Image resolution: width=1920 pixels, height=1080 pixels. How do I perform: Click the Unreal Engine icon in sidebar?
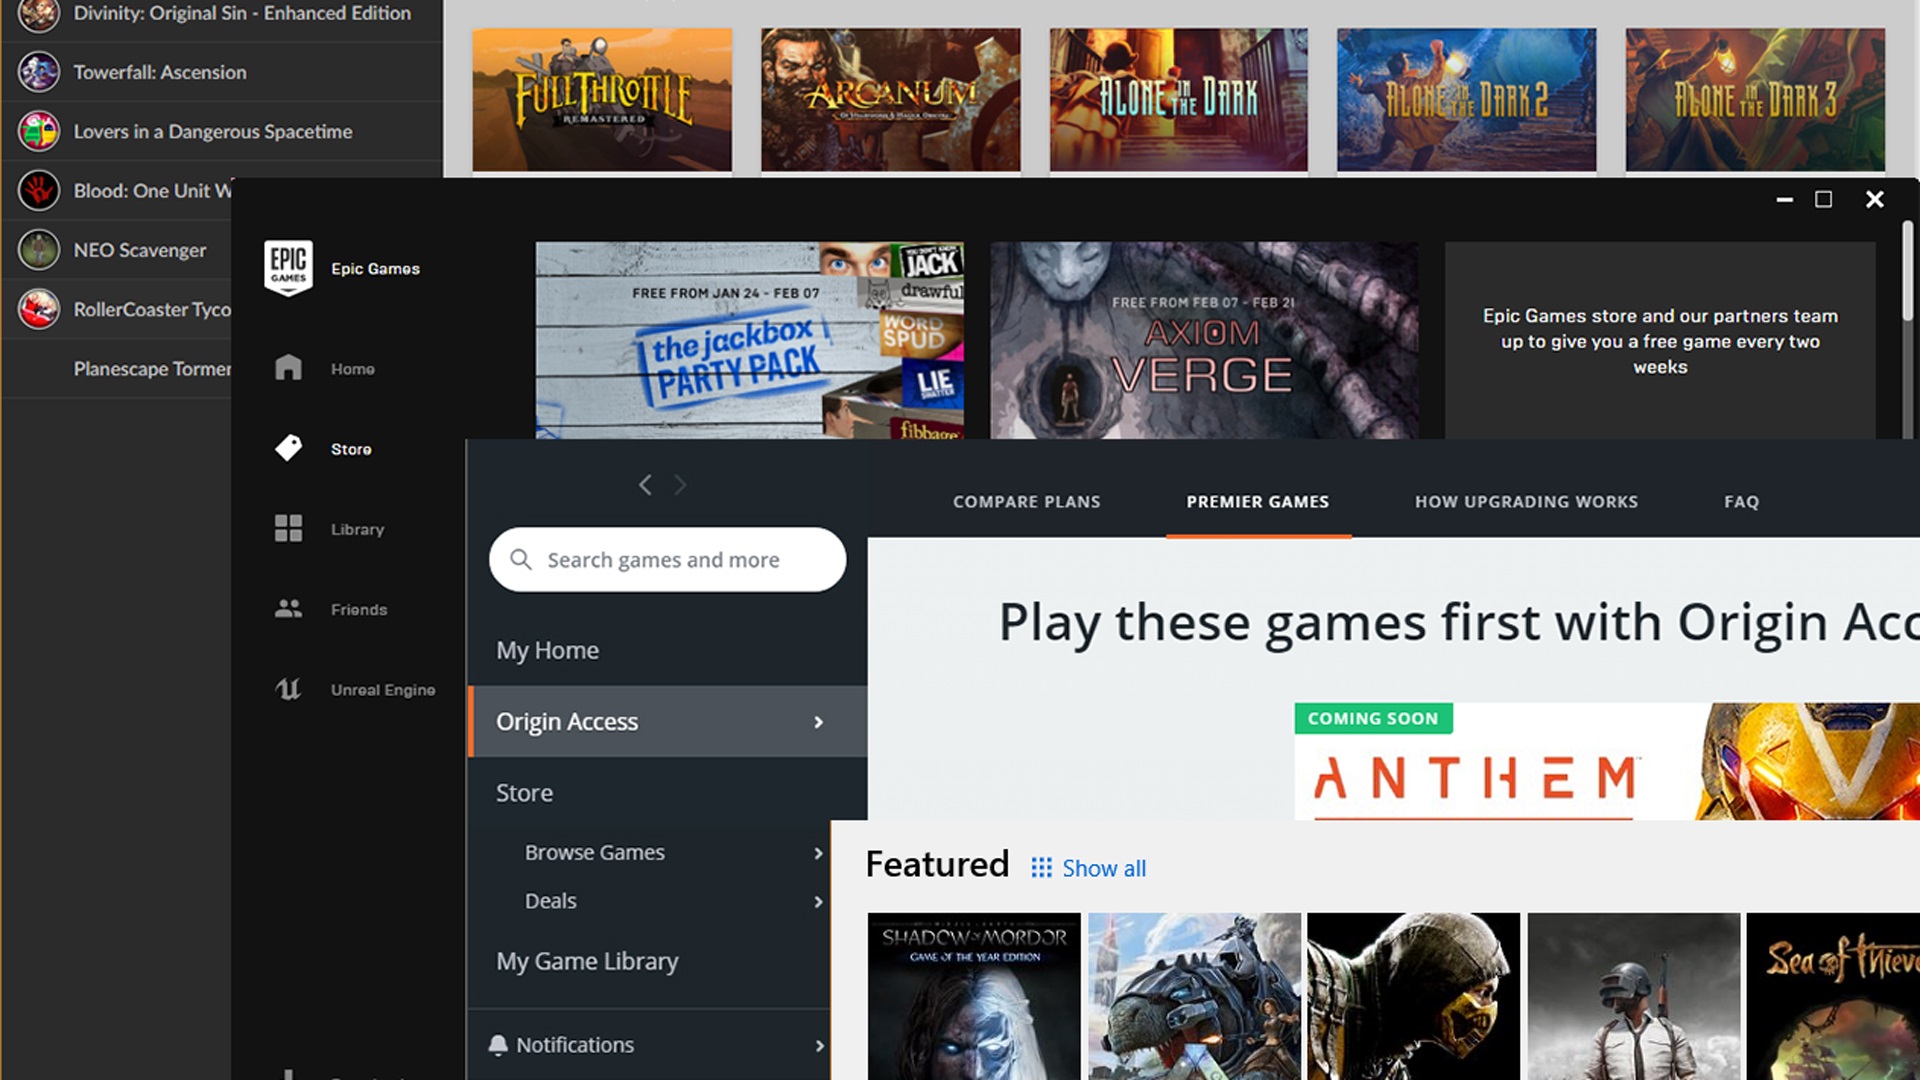[287, 687]
